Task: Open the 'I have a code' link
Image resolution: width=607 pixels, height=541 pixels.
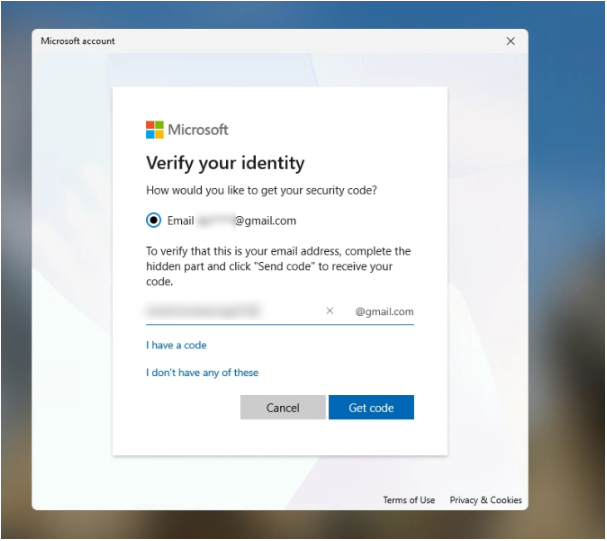Action: [x=176, y=345]
